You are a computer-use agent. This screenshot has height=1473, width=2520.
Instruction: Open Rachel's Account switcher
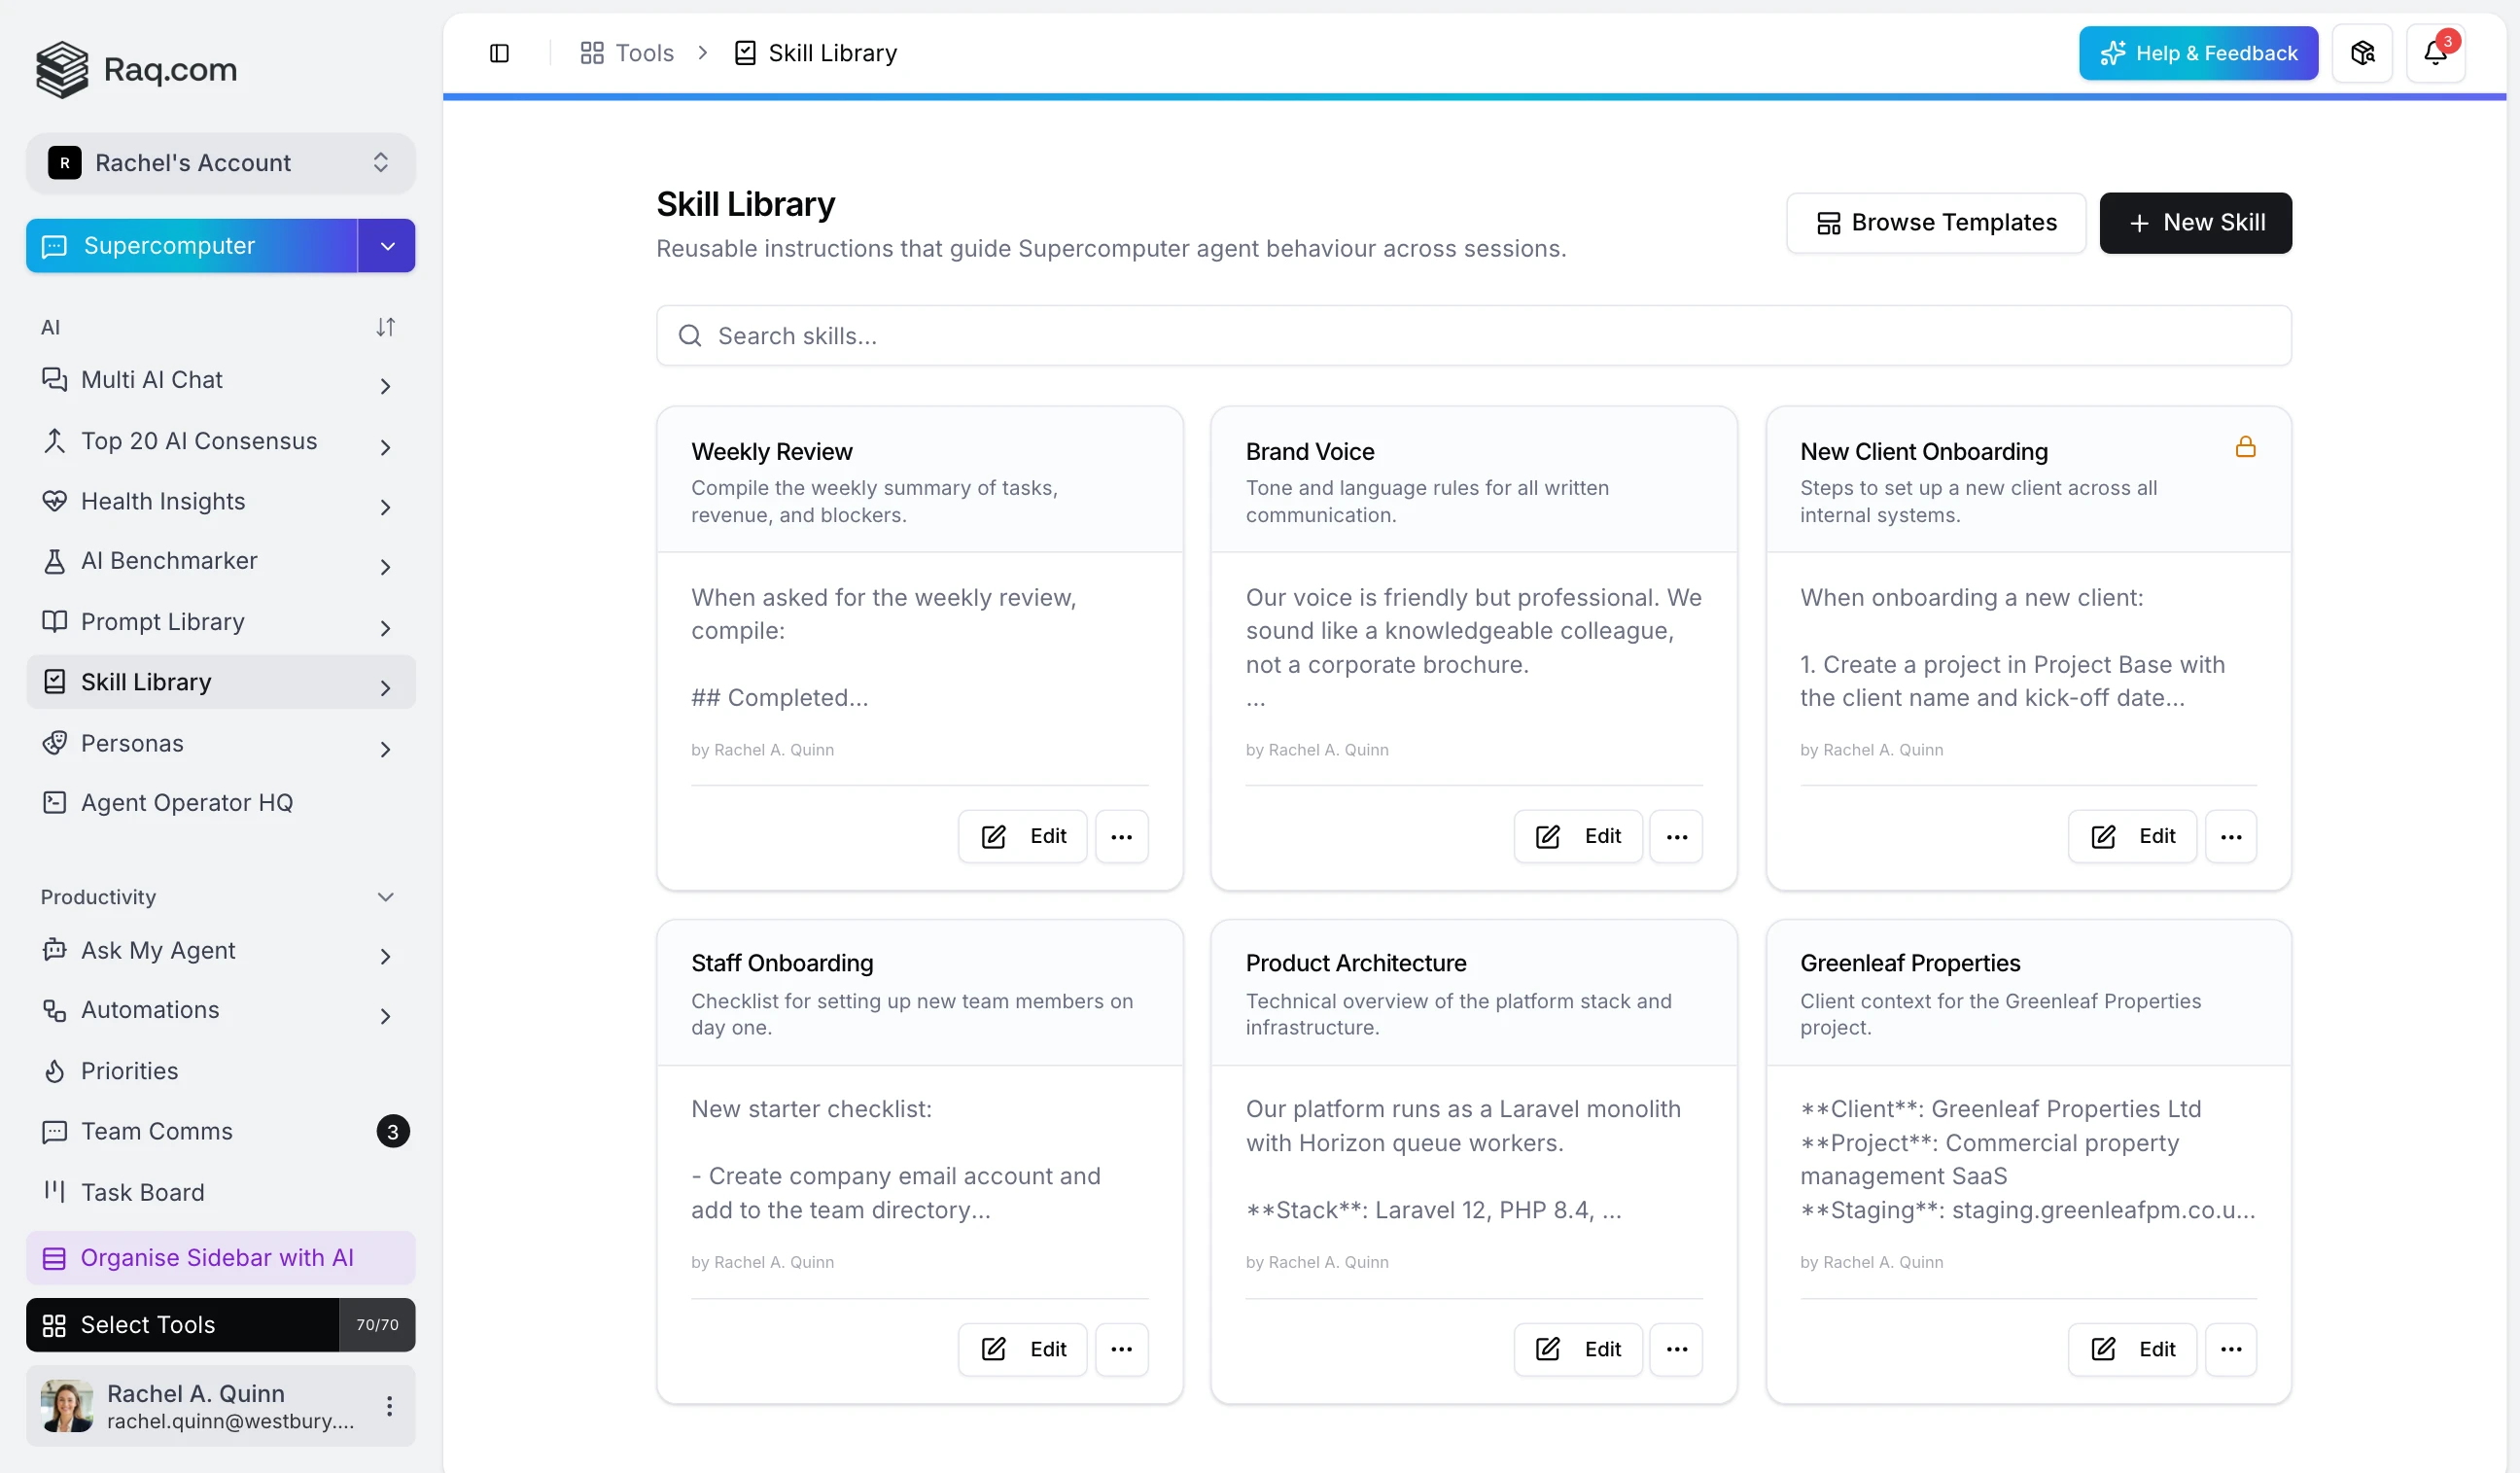(220, 162)
